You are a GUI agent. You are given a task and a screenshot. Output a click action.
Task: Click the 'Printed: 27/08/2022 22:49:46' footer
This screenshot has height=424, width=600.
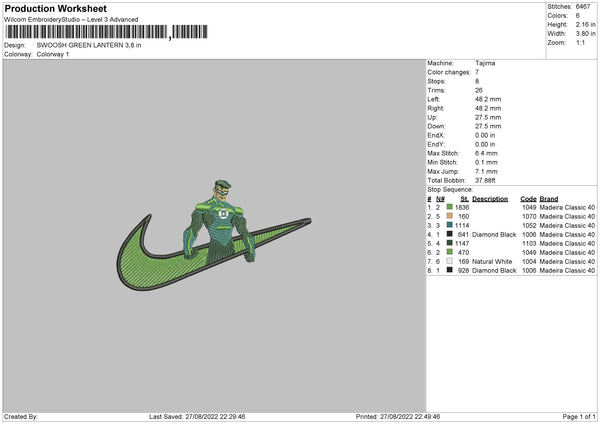[x=398, y=417]
